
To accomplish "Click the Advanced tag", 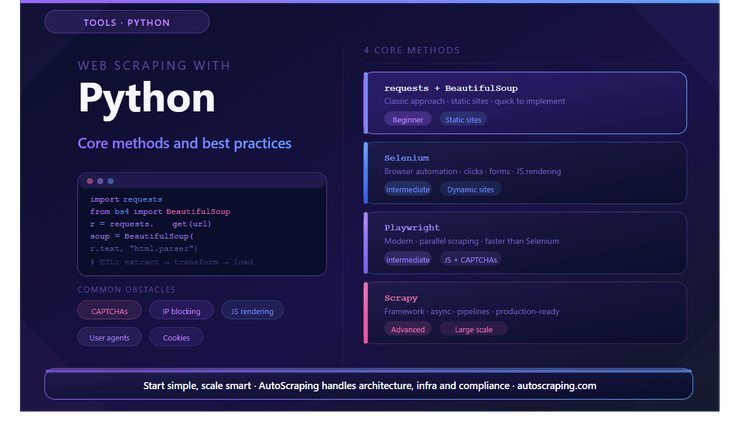I will click(408, 329).
